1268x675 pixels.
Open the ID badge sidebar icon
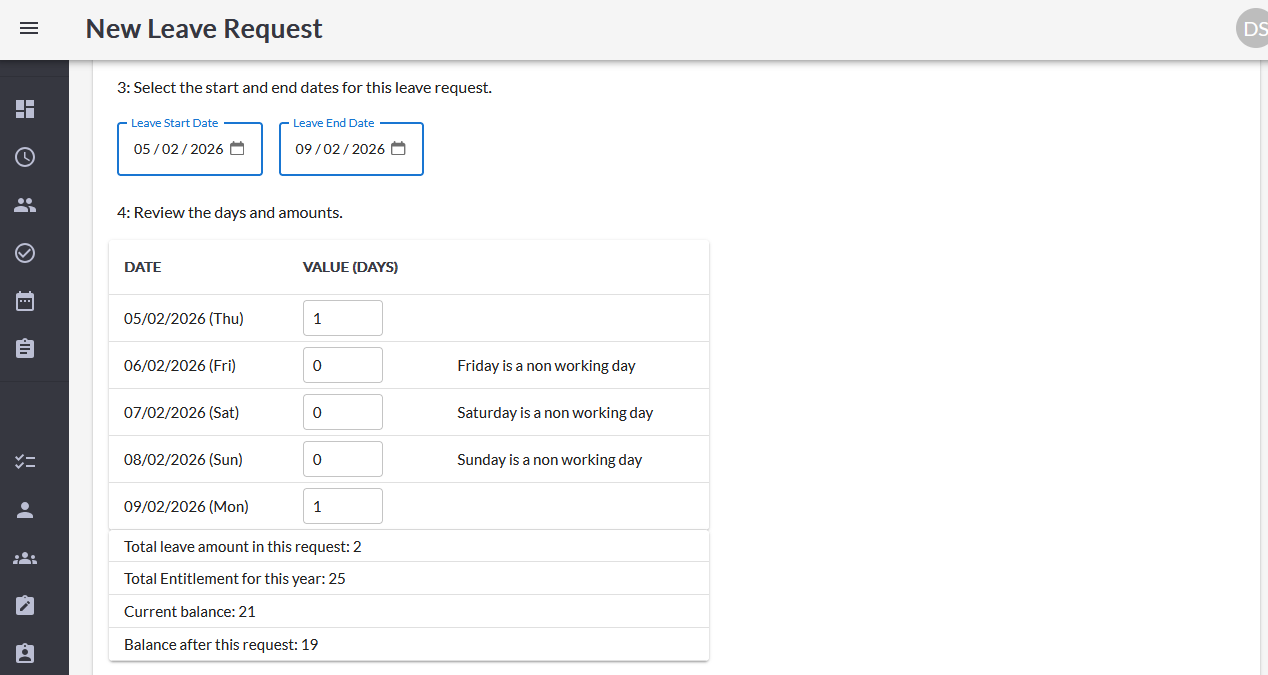coord(25,654)
